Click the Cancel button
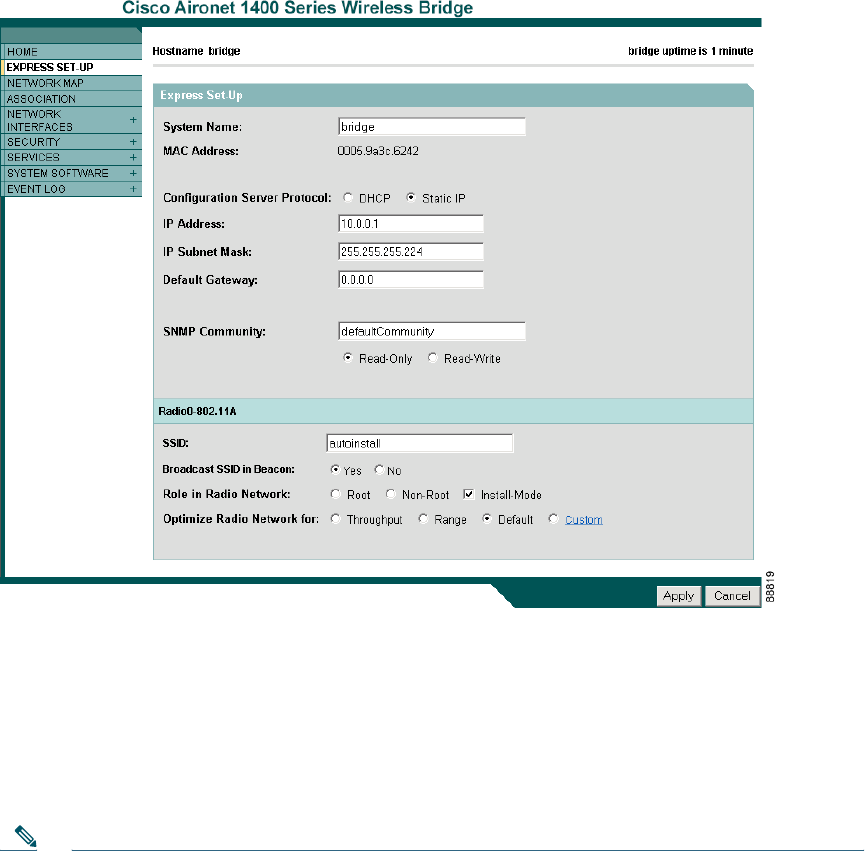Screen dimensions: 865x857 tap(732, 596)
